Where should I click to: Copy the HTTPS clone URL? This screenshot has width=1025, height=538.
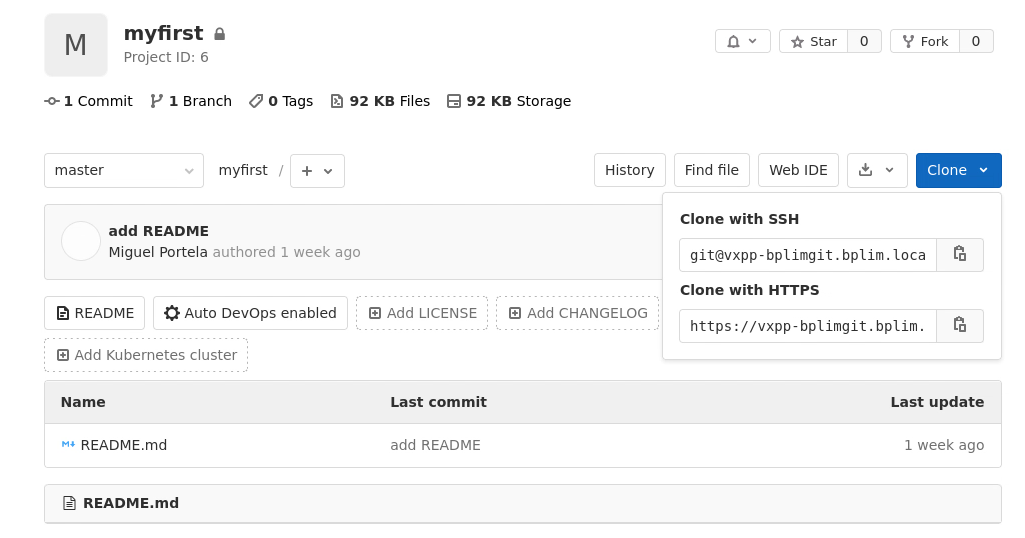pyautogui.click(x=959, y=325)
